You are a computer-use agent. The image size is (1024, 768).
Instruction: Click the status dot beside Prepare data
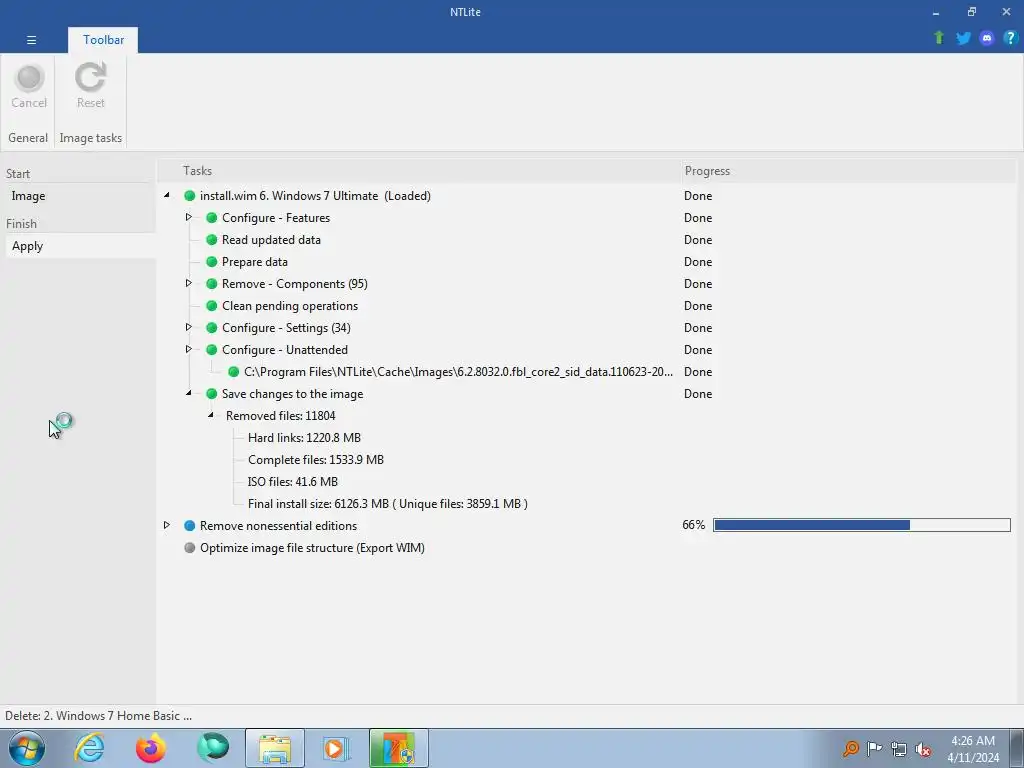[x=212, y=262]
